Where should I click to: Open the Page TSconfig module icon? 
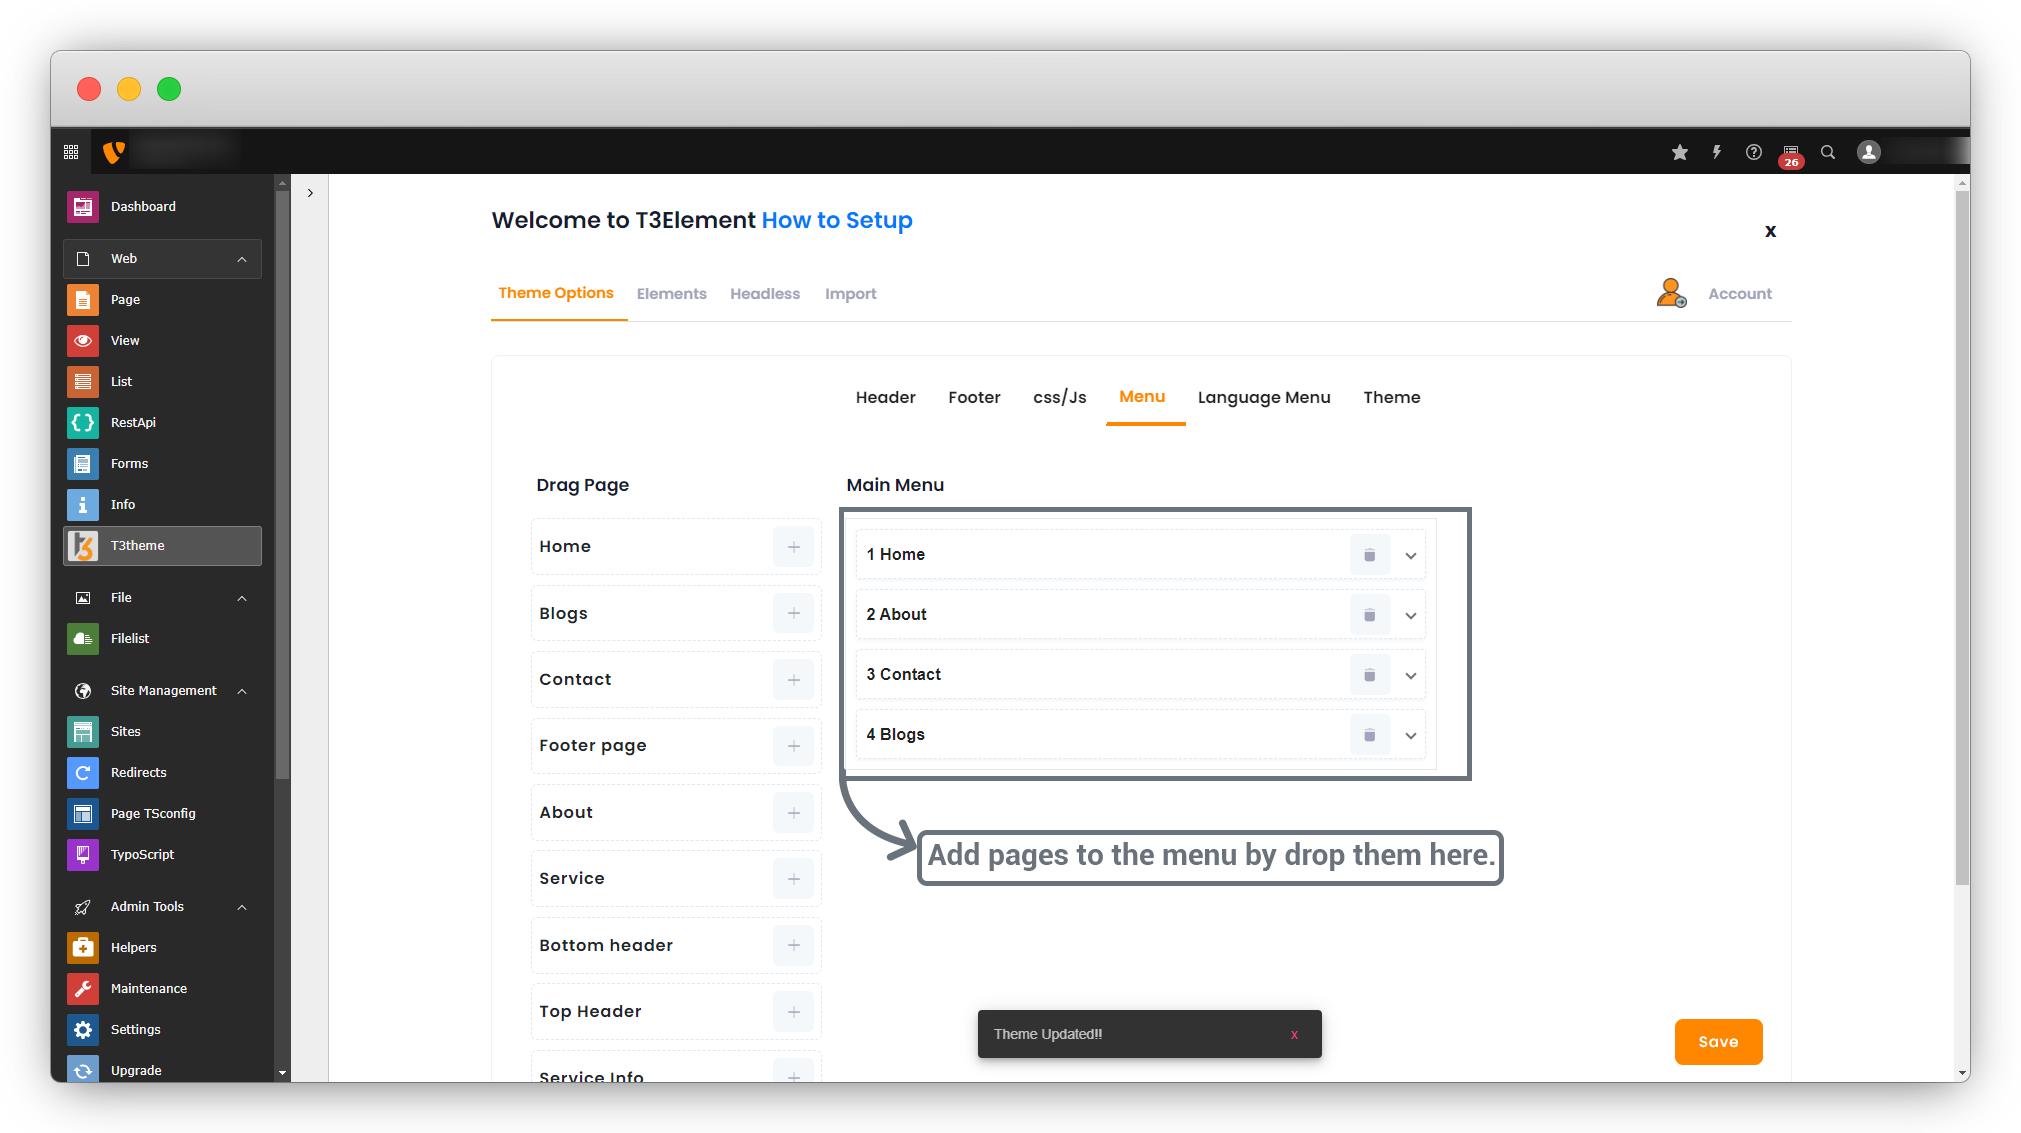83,814
